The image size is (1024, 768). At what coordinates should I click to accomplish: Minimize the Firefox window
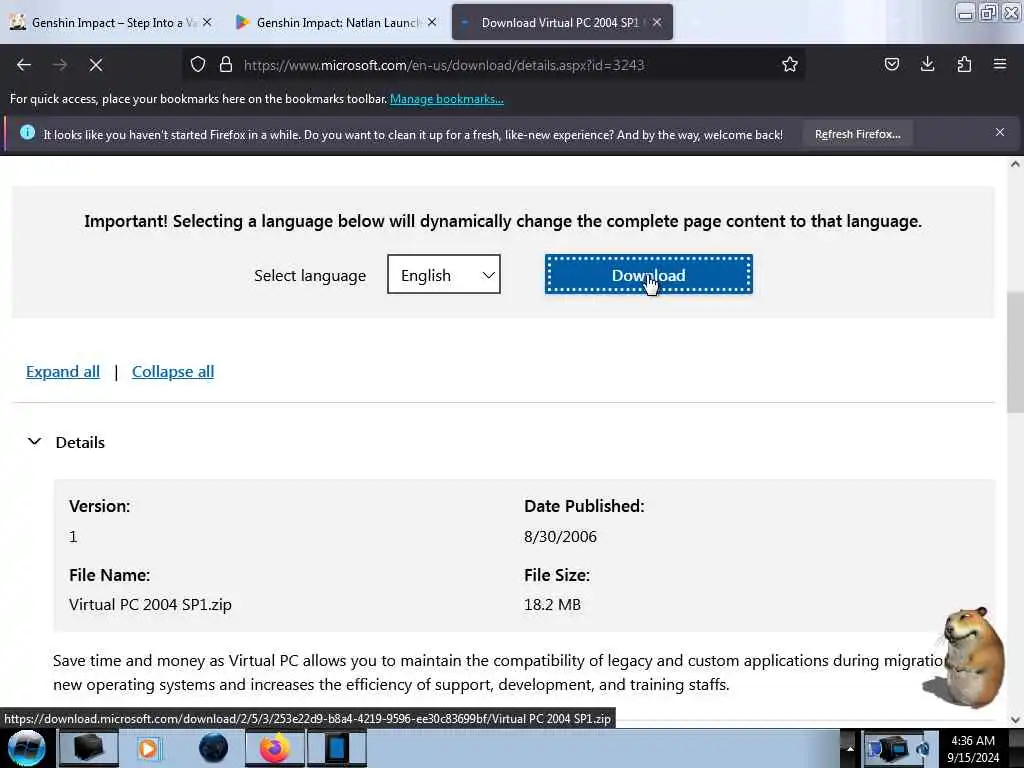tap(965, 12)
